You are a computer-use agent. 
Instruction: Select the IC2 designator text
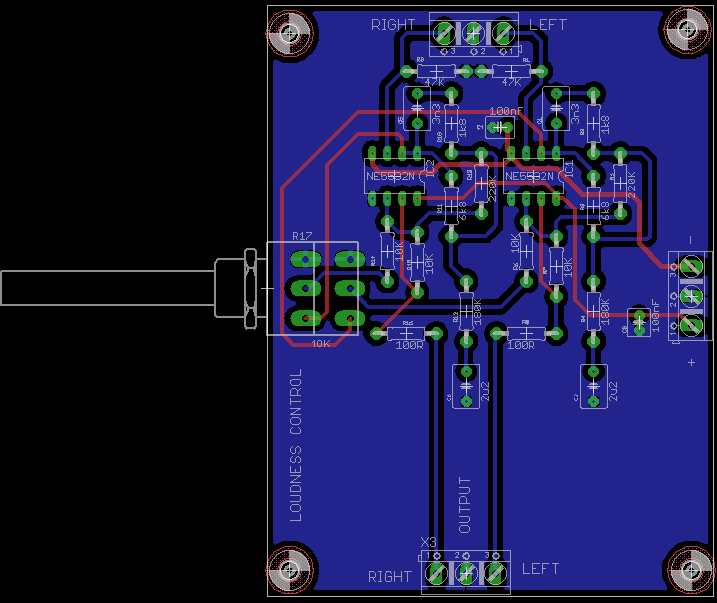430,169
